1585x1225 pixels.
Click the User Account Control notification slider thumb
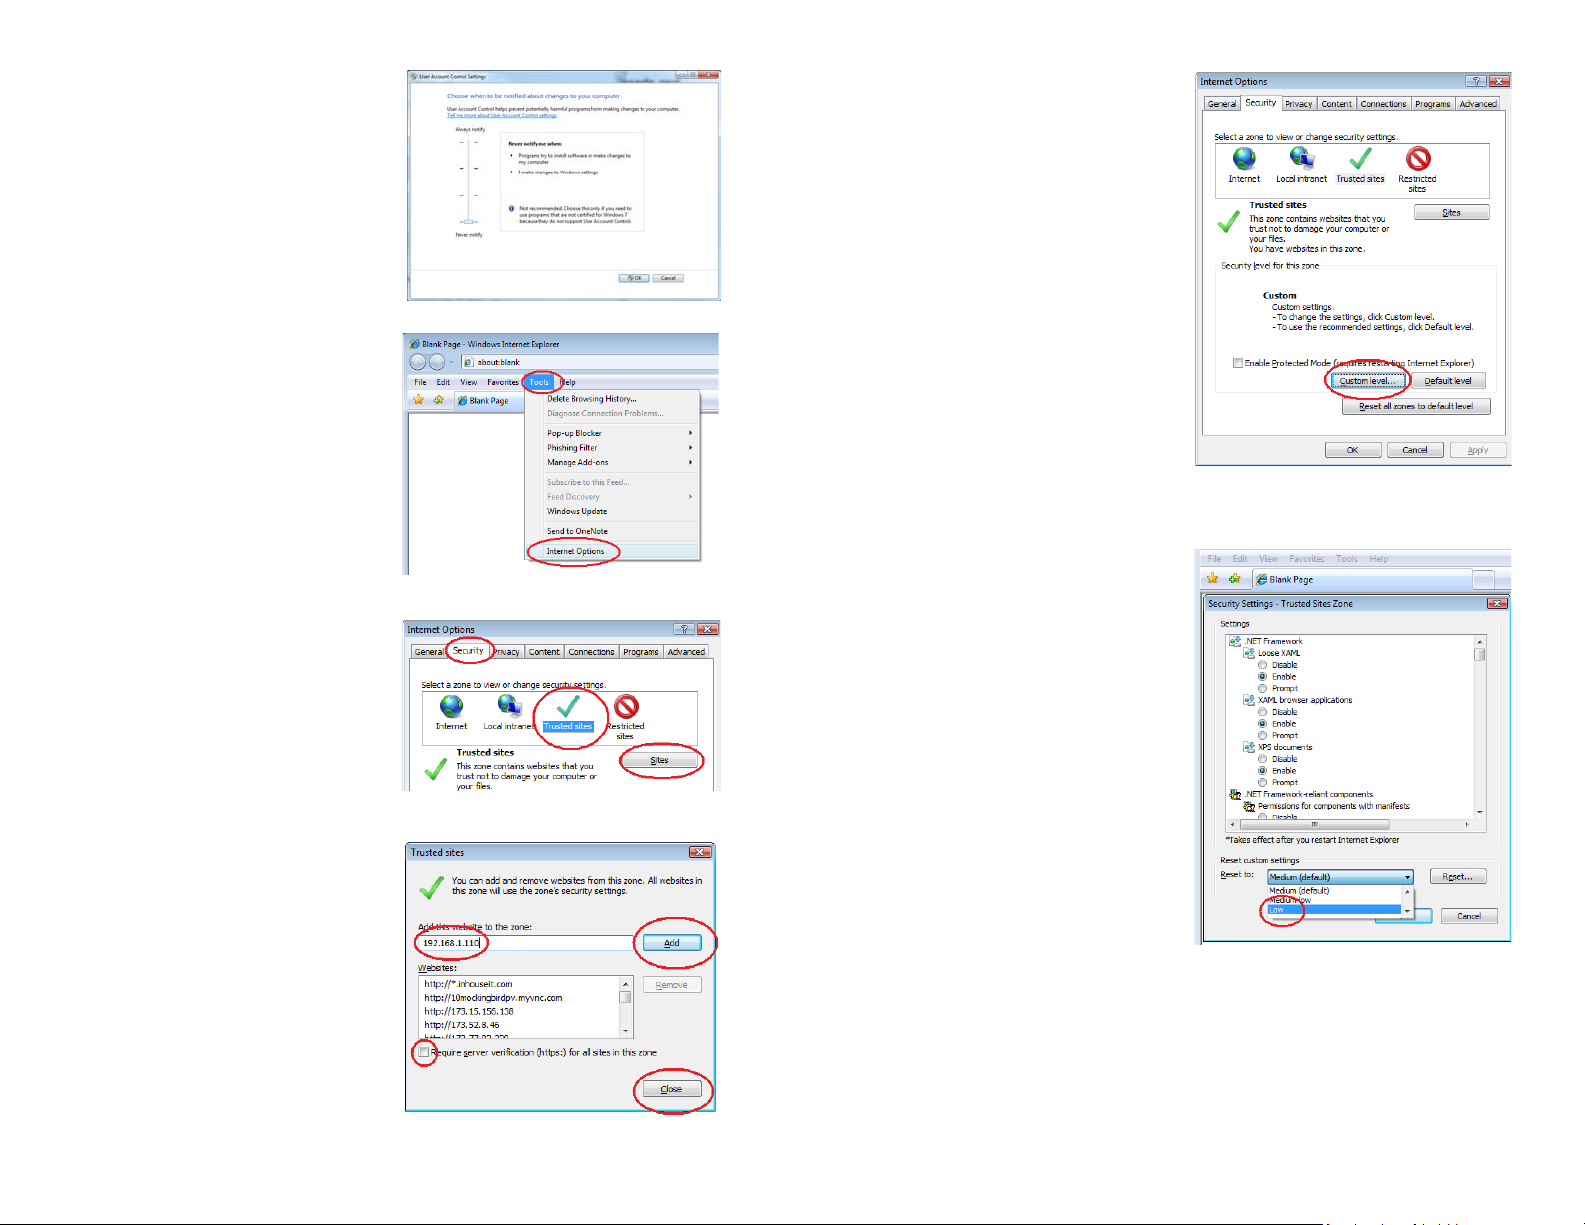(x=469, y=221)
